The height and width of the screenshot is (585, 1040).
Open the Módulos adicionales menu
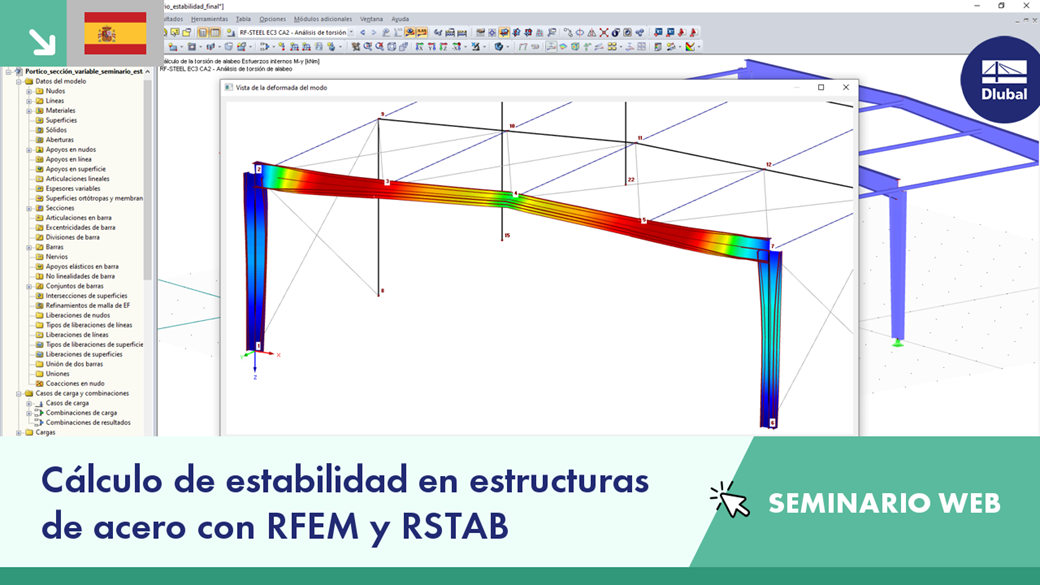(x=323, y=19)
